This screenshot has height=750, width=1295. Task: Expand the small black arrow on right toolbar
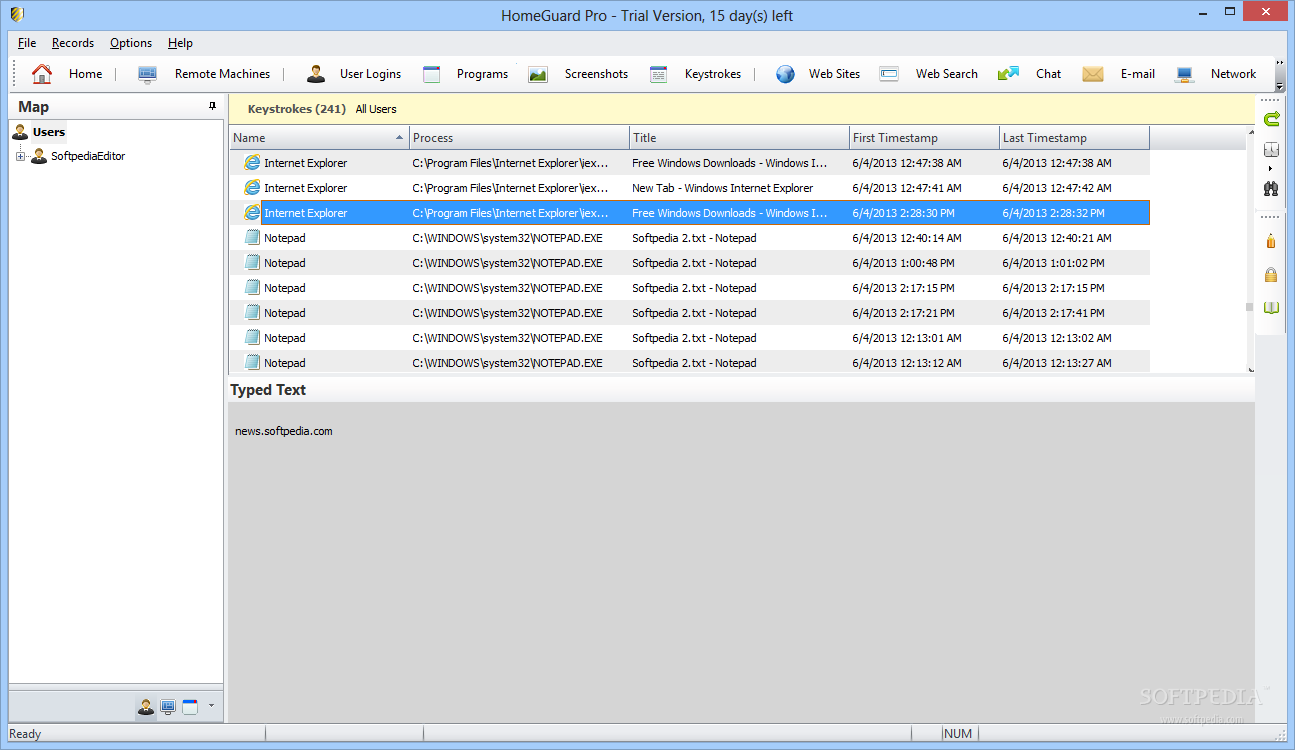coord(1271,169)
